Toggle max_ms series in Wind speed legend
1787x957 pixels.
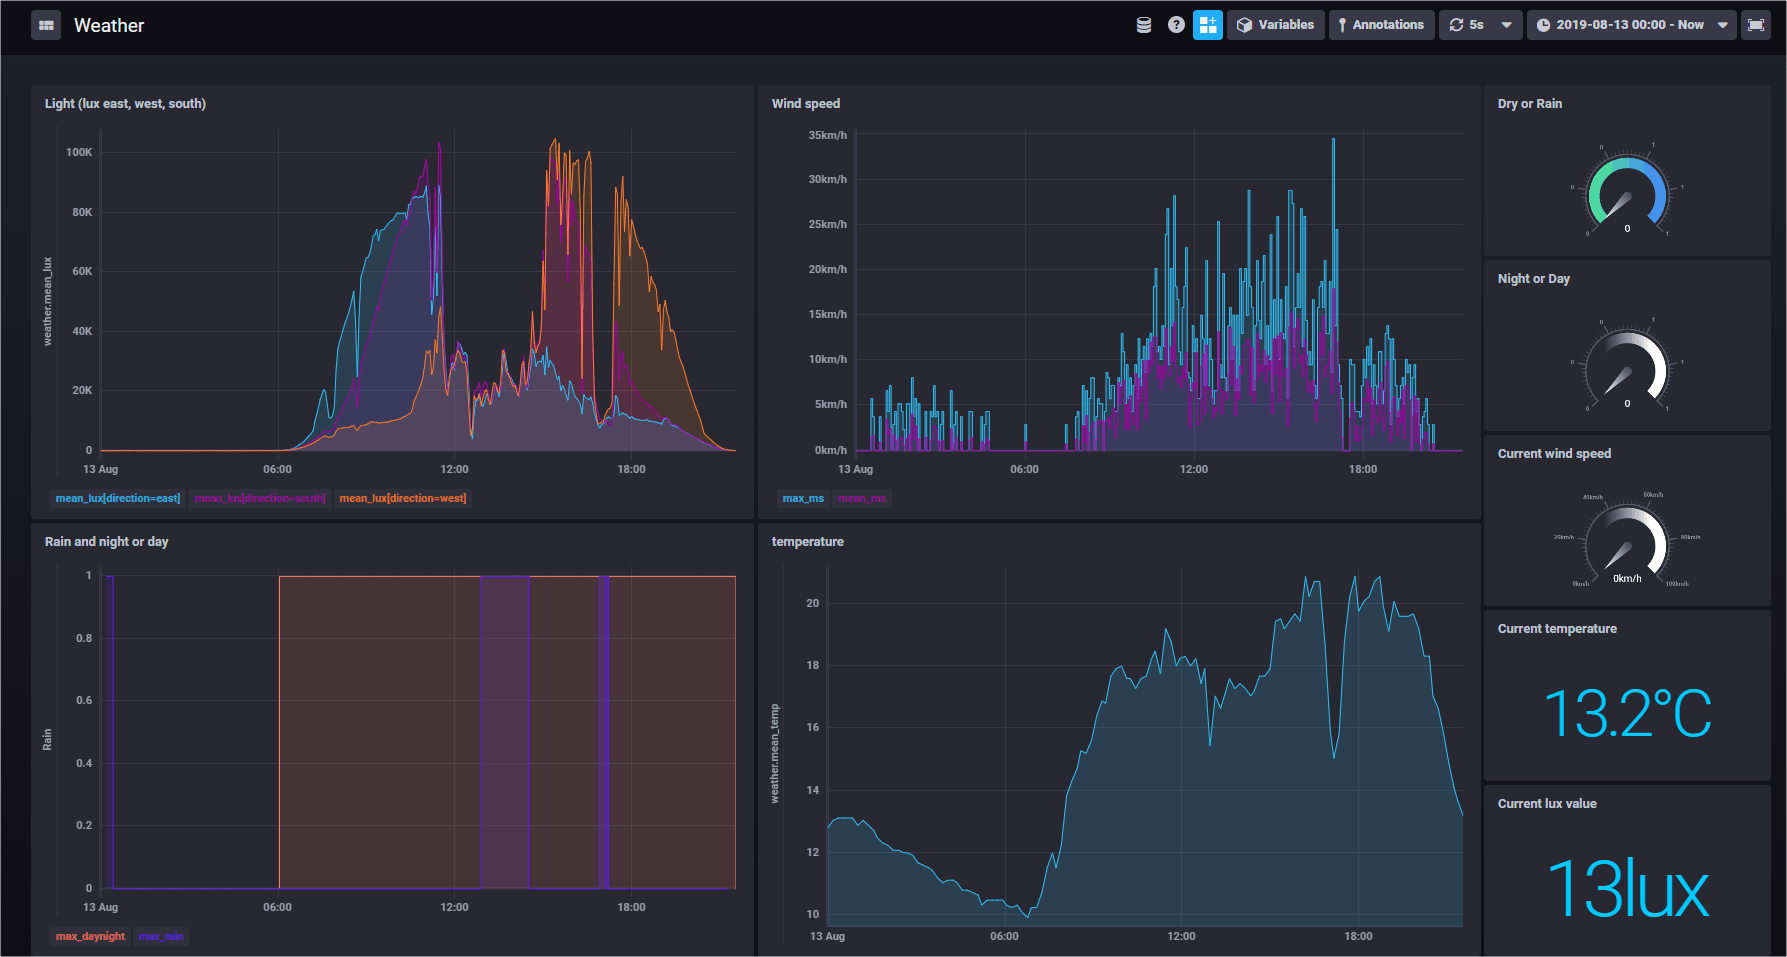(803, 498)
